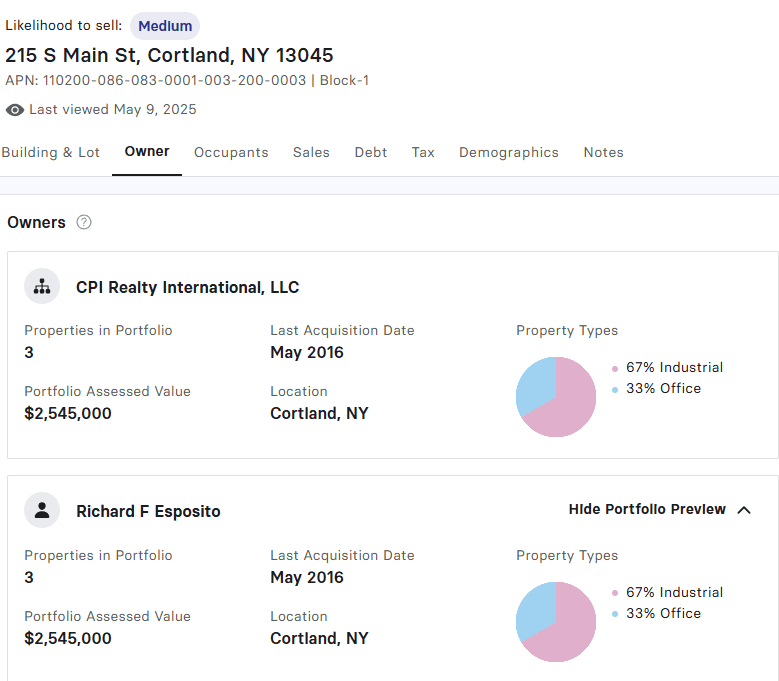Switch to the Occupants tab
779x681 pixels.
pyautogui.click(x=231, y=153)
